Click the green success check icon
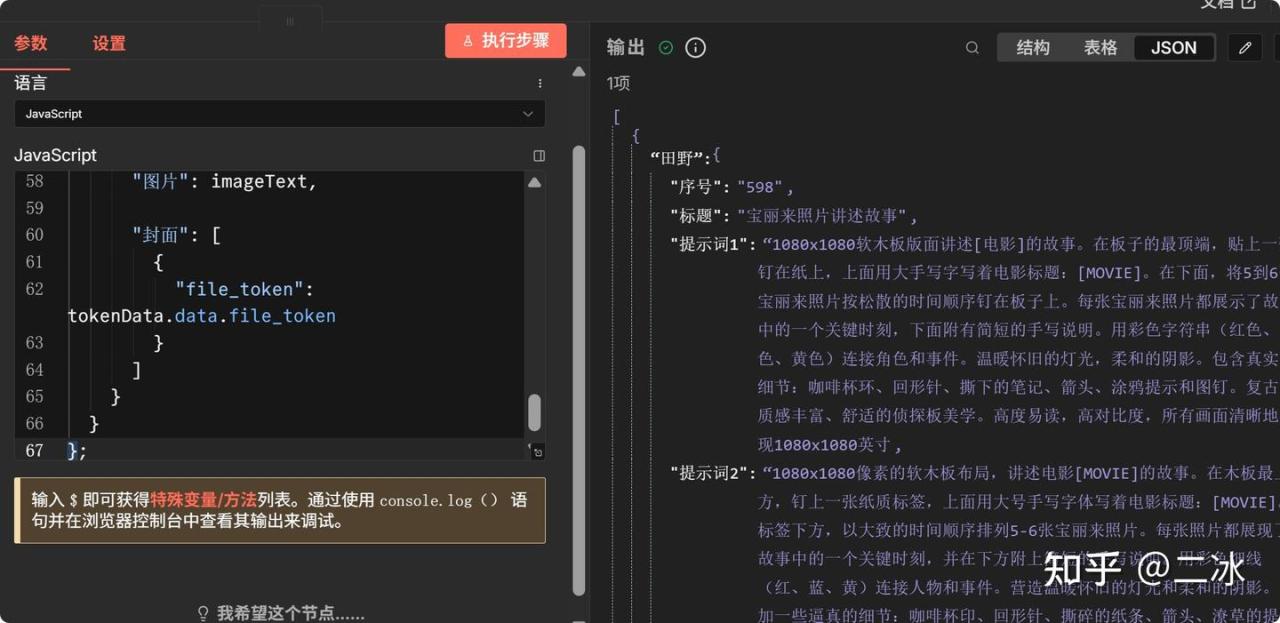Viewport: 1280px width, 623px height. click(666, 47)
